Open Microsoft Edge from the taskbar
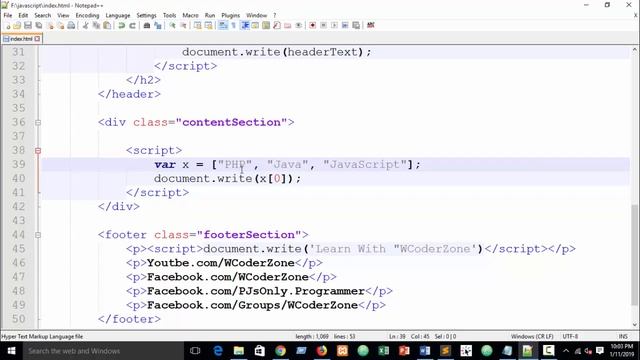 [218, 351]
